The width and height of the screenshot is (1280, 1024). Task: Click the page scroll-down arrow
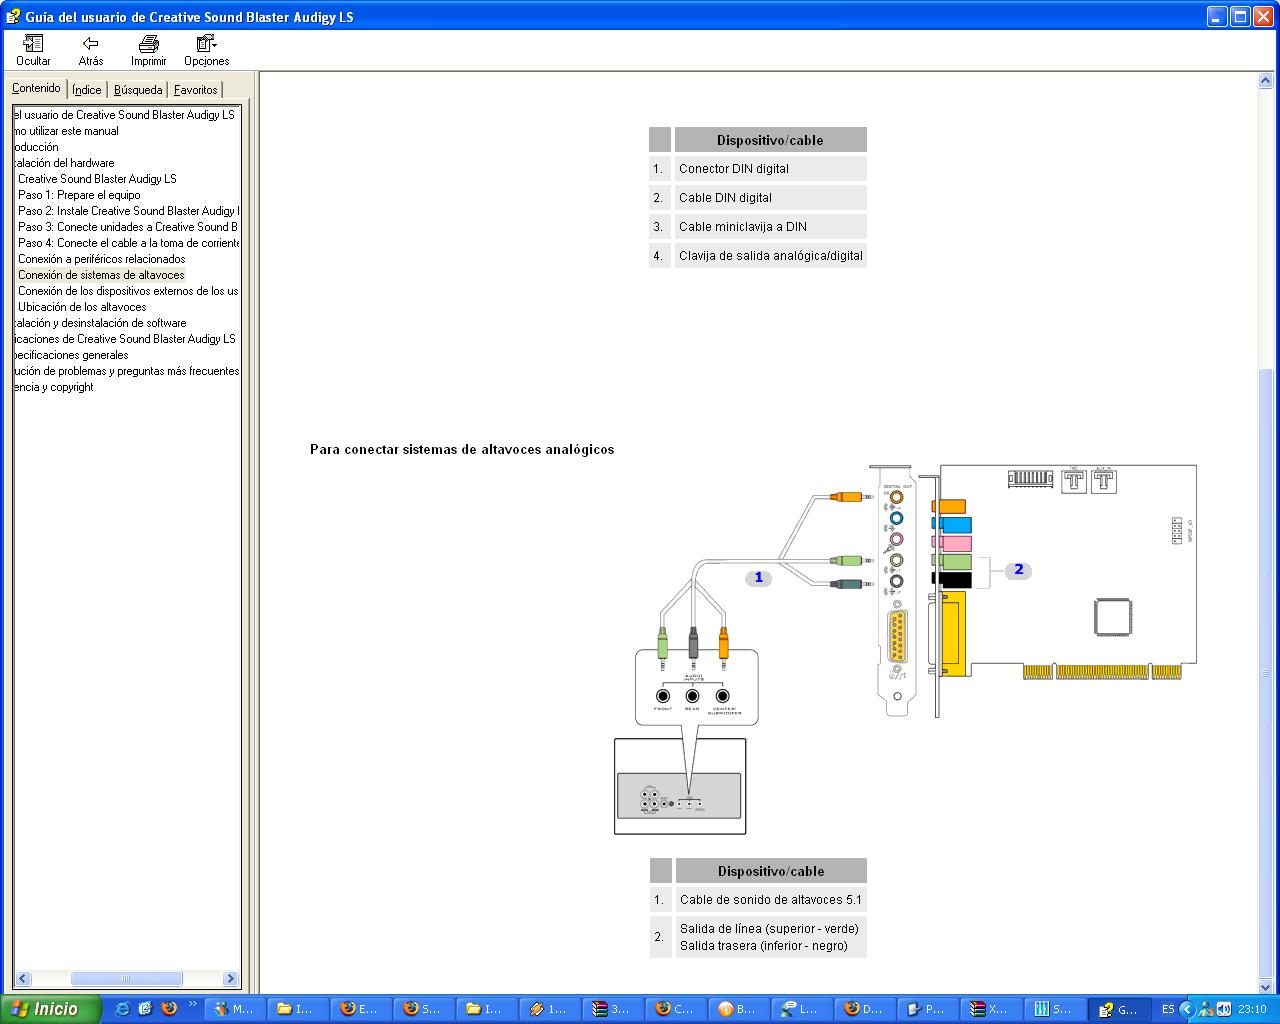1267,987
